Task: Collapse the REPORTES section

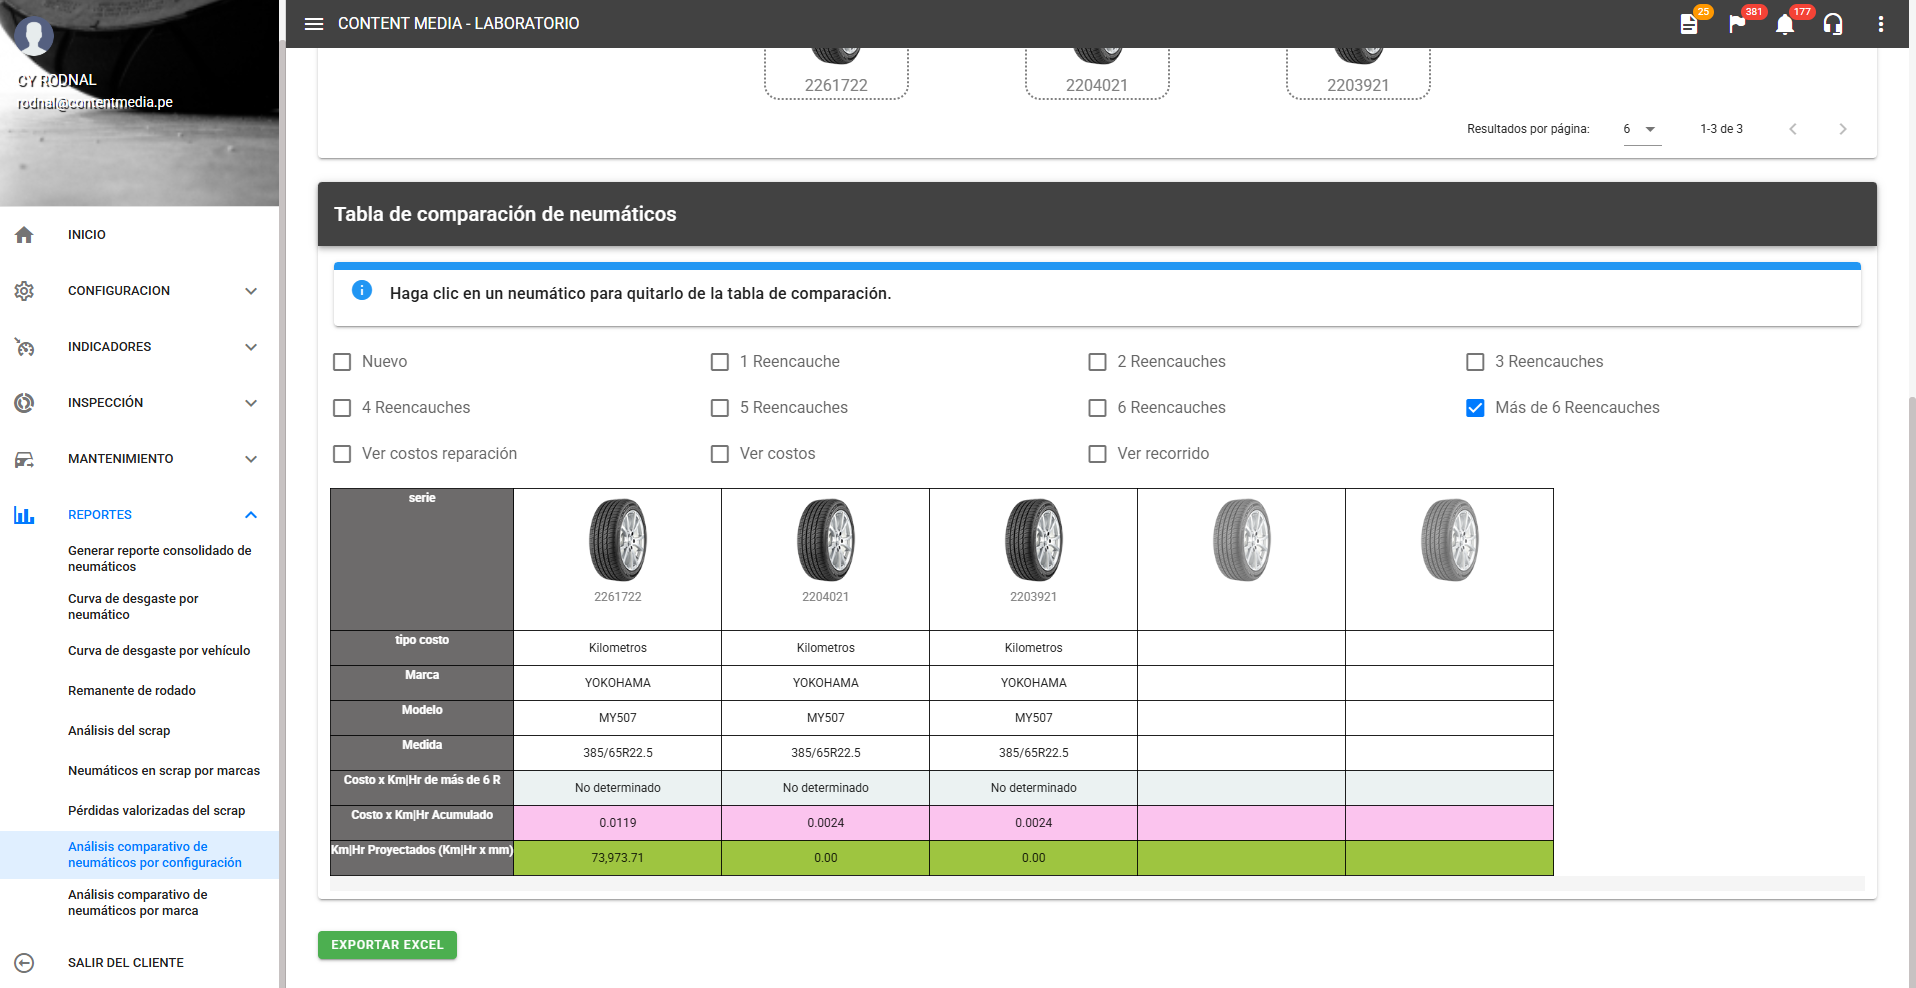Action: 251,515
